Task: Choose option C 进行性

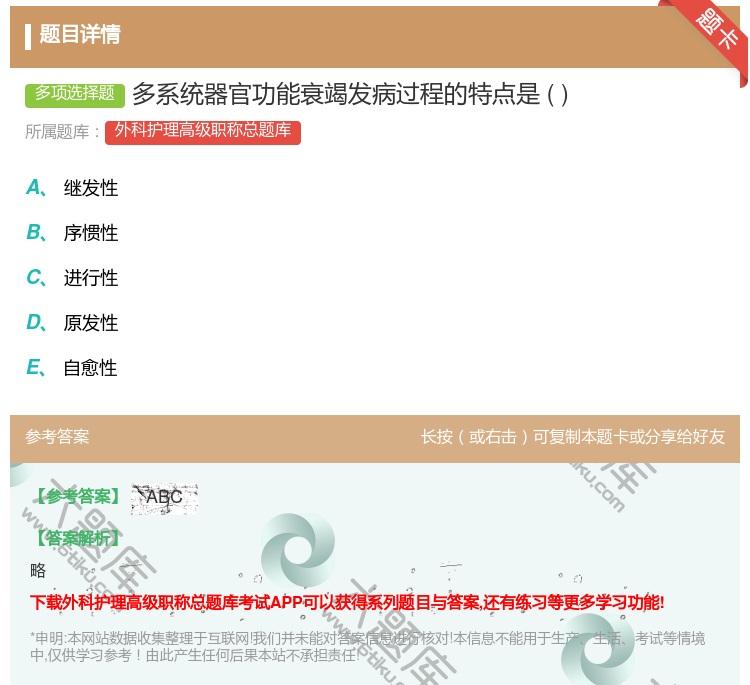Action: (x=90, y=278)
